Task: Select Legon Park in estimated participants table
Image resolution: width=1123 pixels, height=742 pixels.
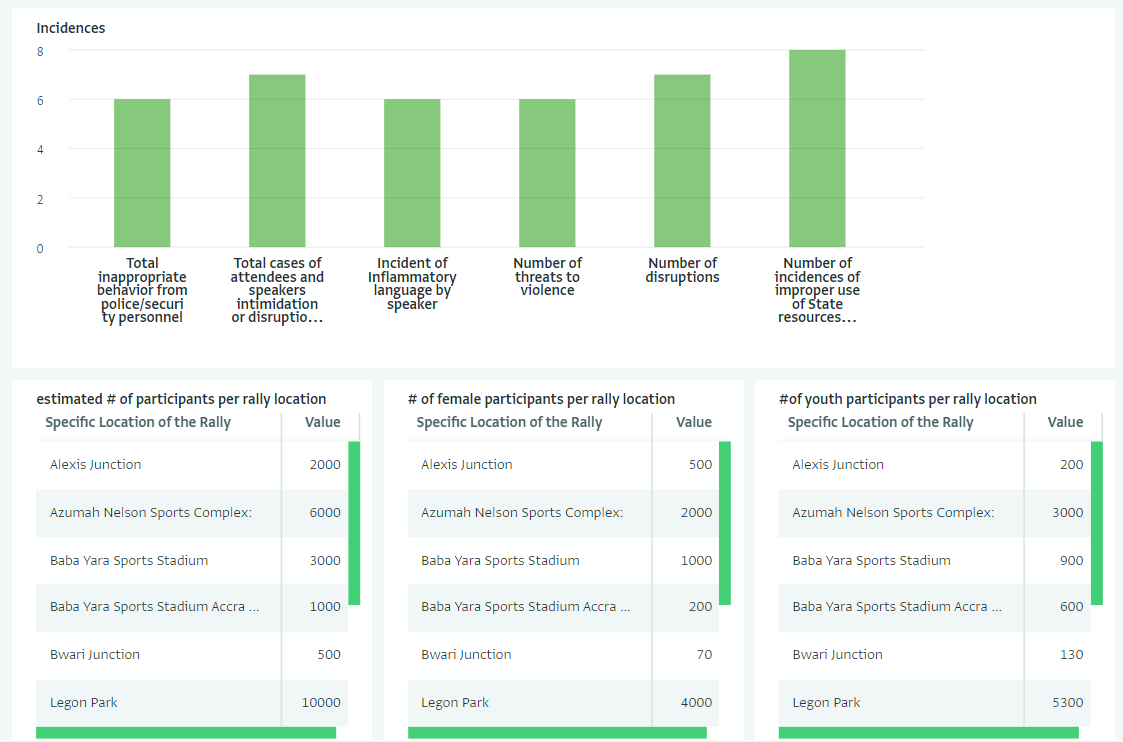Action: click(83, 702)
